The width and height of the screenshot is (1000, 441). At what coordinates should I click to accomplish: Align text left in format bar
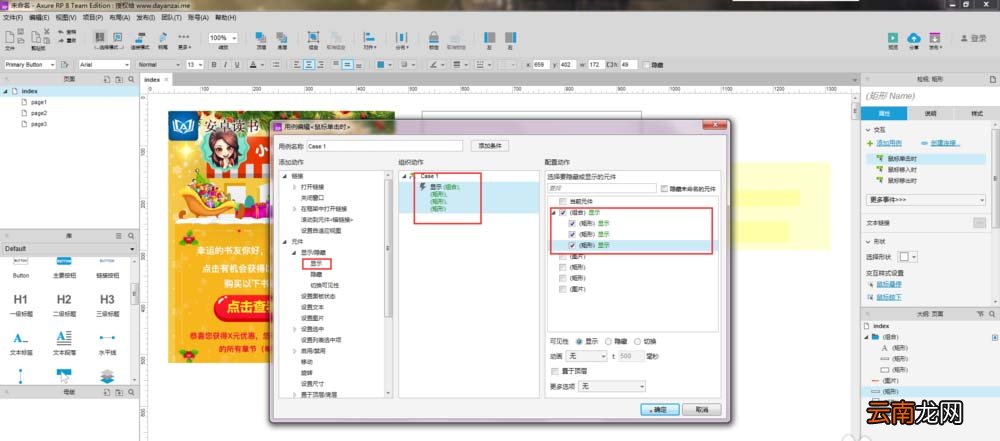(297, 64)
